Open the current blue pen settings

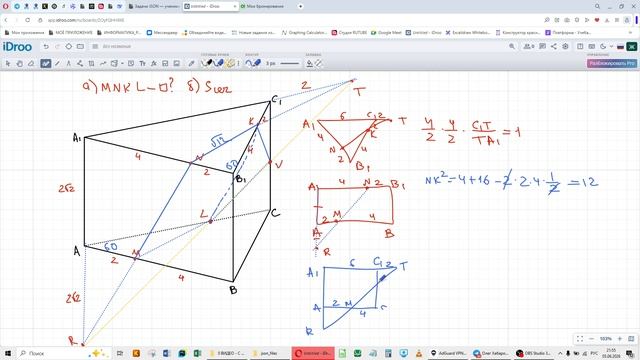point(253,63)
